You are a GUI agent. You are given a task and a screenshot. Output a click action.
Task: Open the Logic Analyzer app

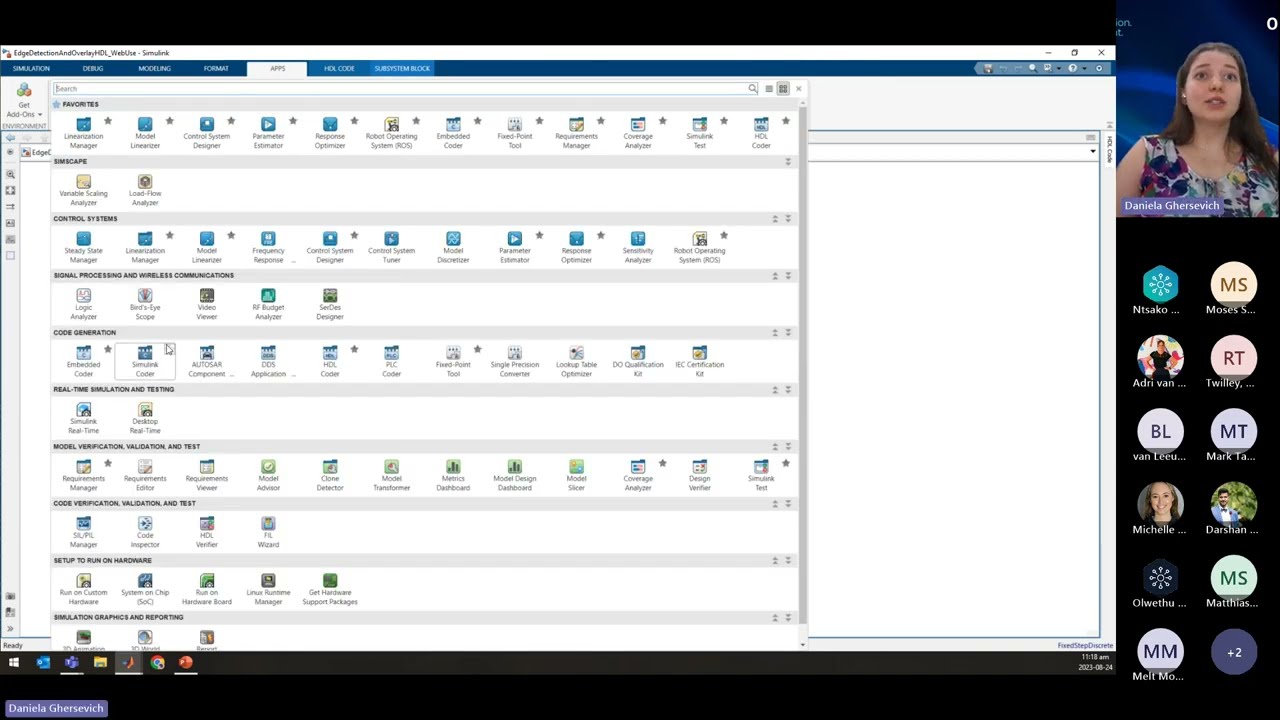[x=83, y=304]
